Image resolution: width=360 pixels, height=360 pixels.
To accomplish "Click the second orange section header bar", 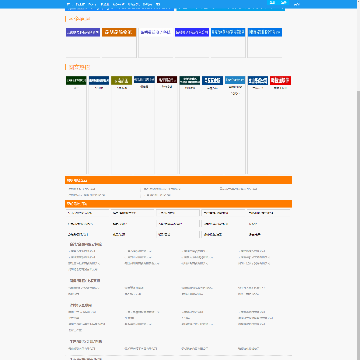I will point(178,204).
